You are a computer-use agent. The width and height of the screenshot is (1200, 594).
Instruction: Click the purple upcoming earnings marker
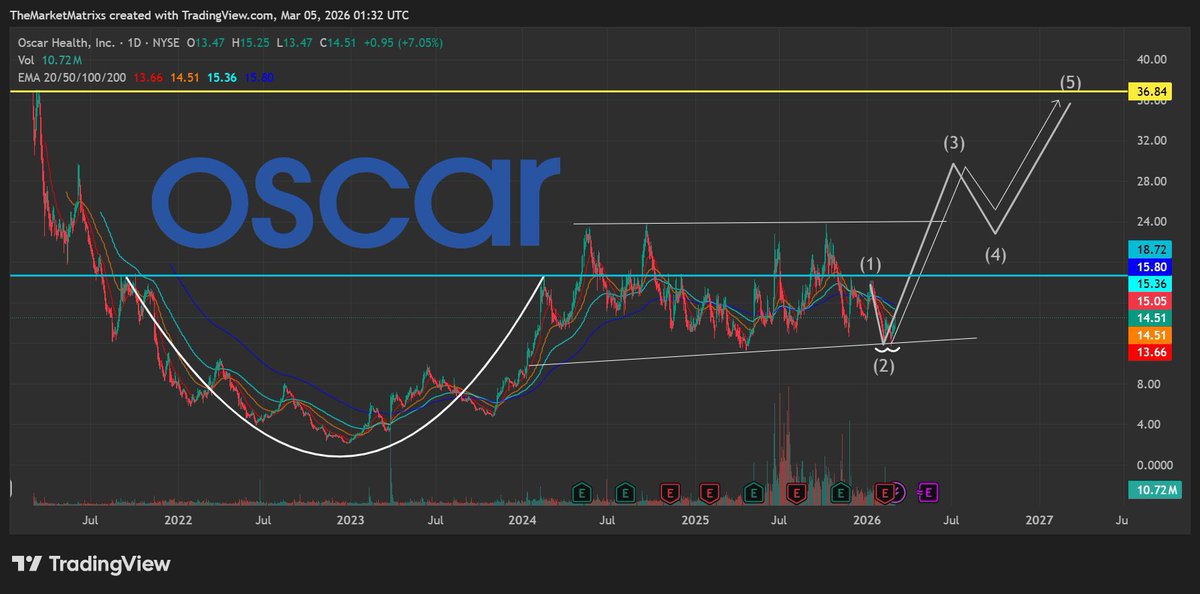(x=928, y=491)
